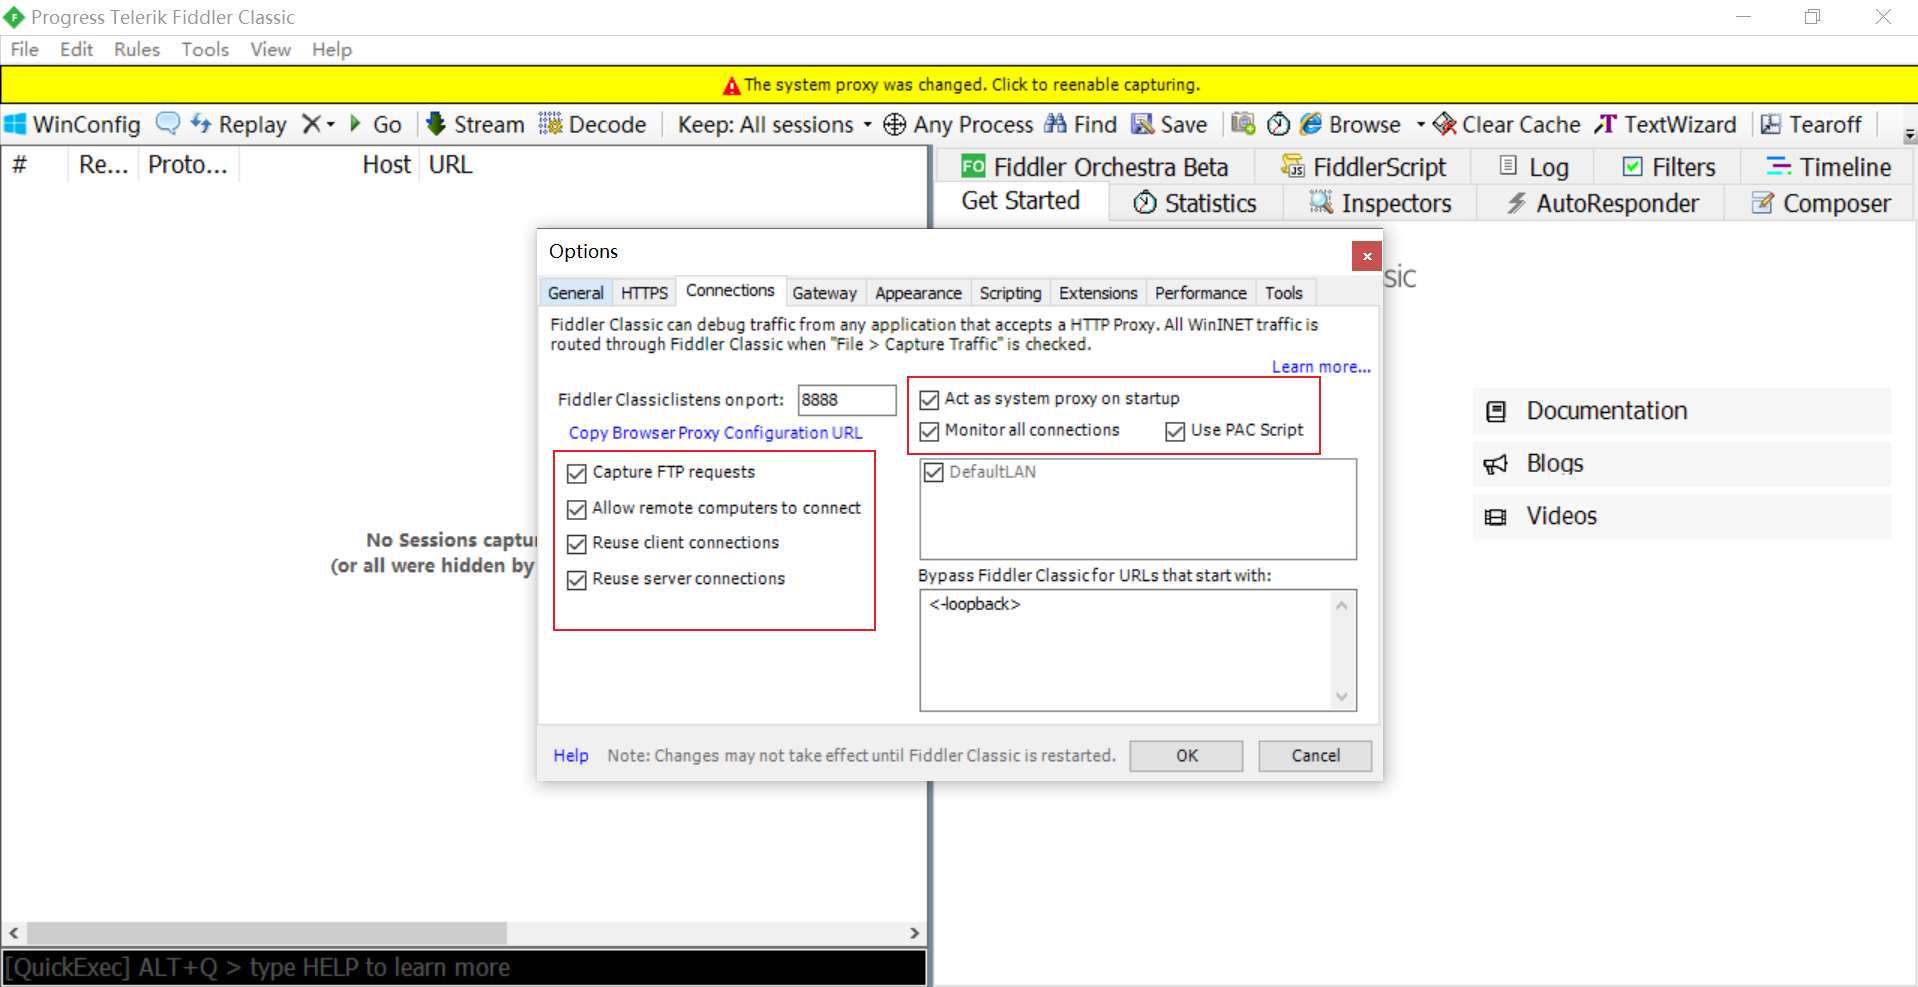Open the Edit menu

76,49
